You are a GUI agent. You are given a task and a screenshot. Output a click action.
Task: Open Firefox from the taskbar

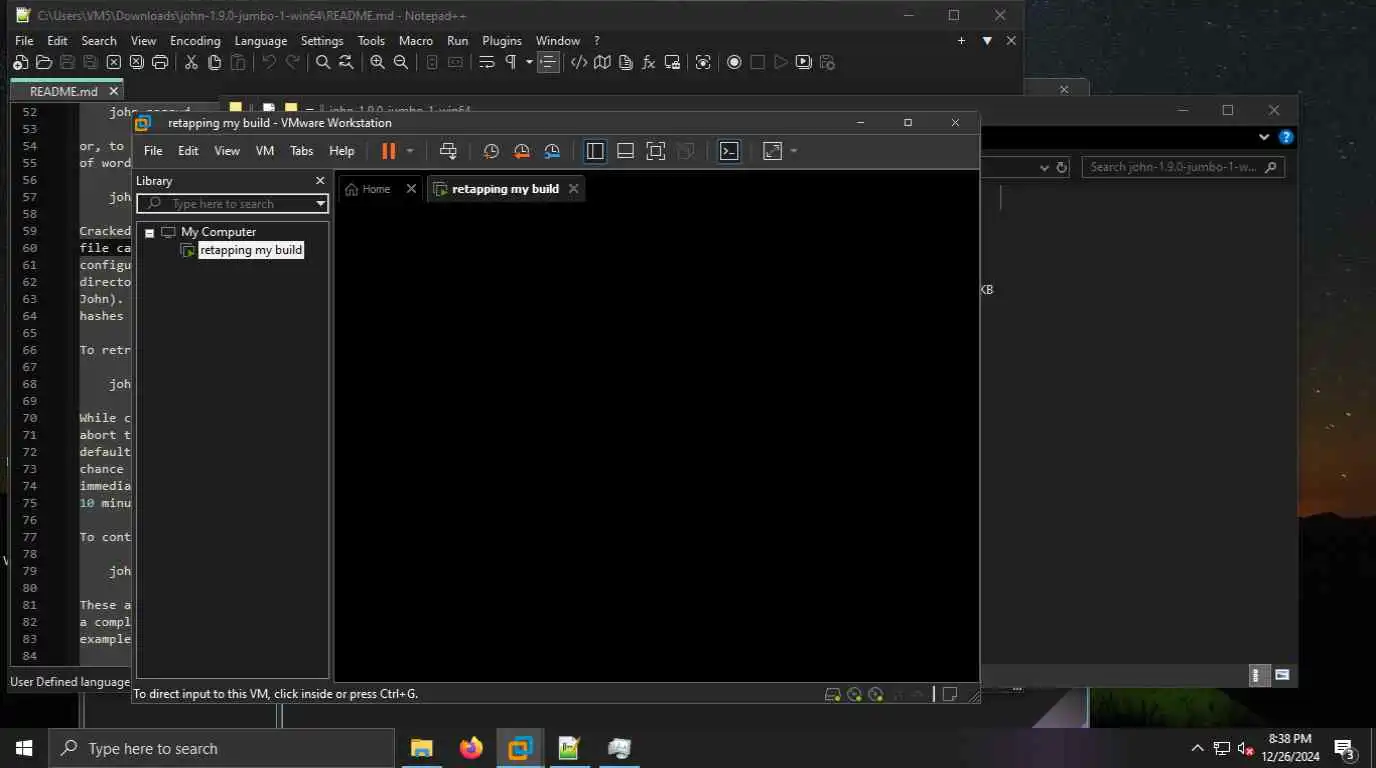click(470, 748)
